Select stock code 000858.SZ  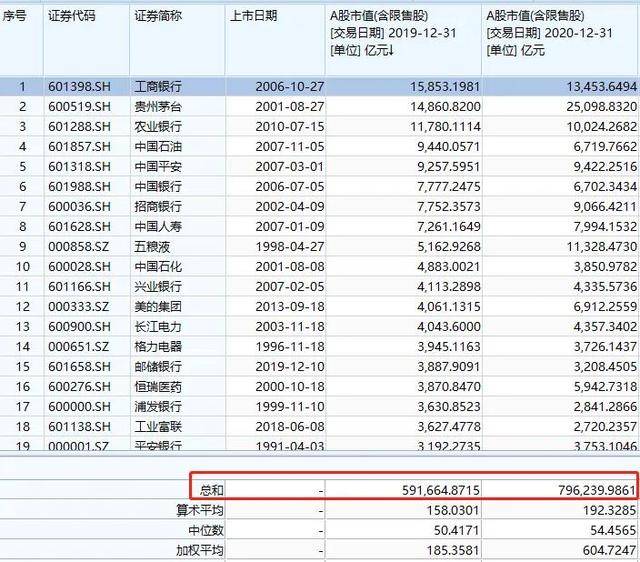(x=78, y=247)
